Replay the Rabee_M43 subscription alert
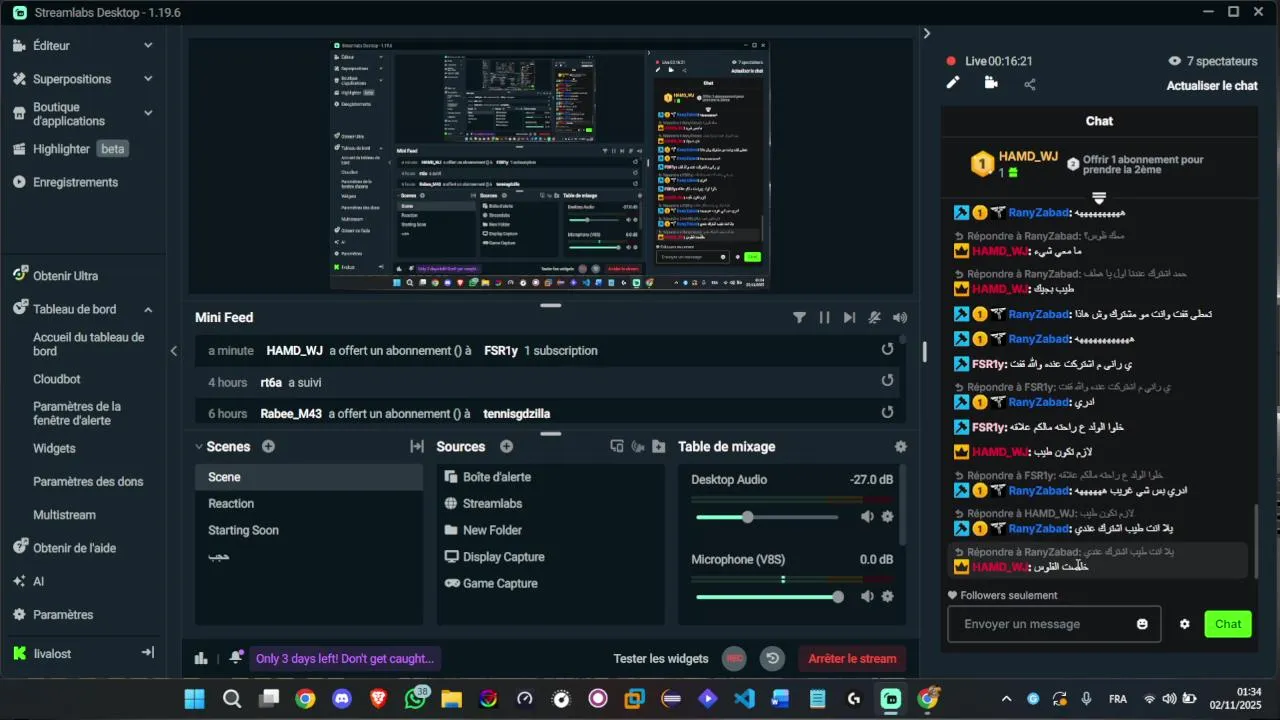 tap(887, 412)
